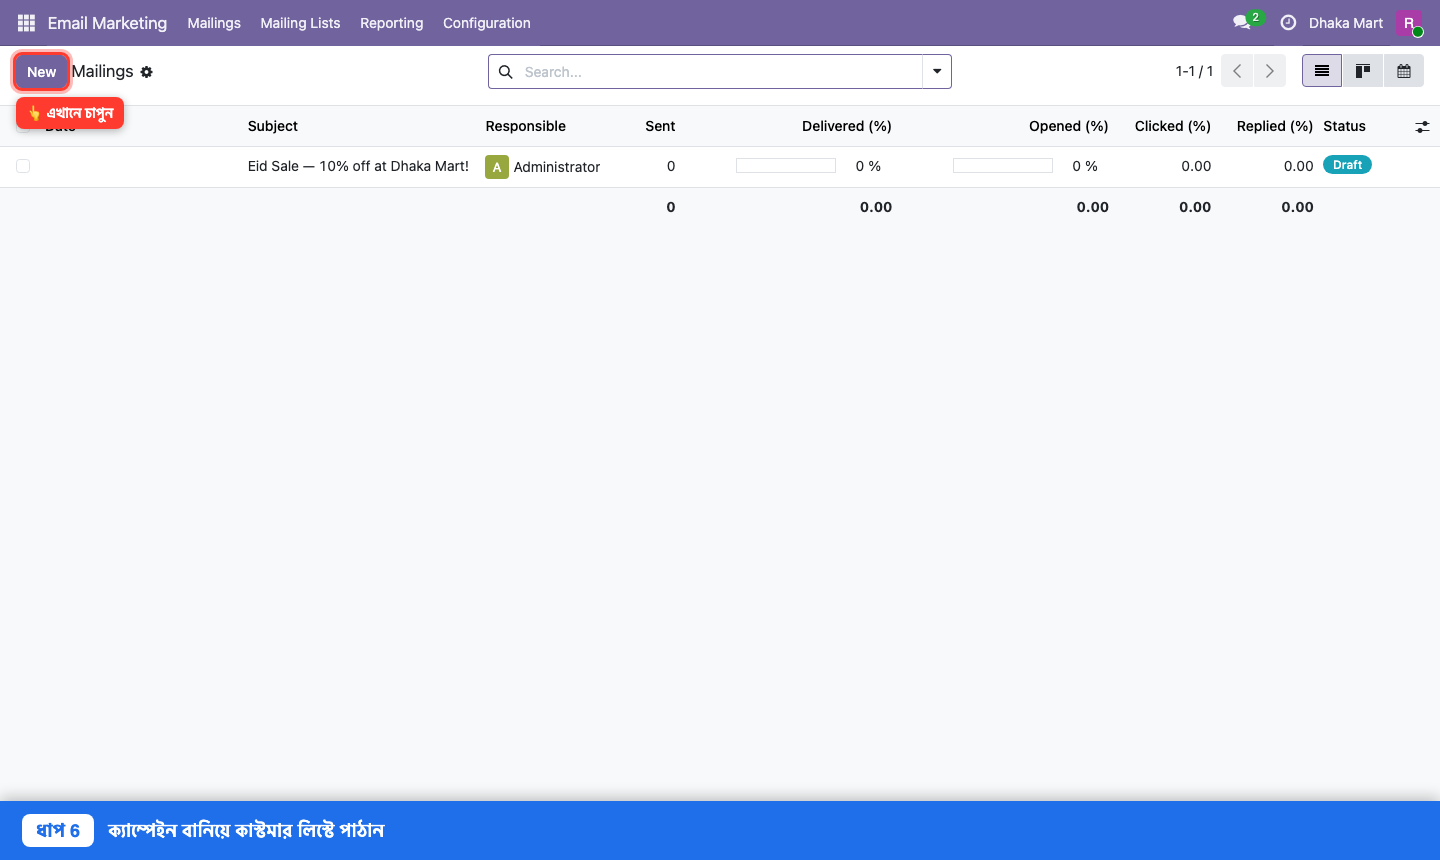Image resolution: width=1440 pixels, height=860 pixels.
Task: Sort by the Status column header
Action: [1344, 126]
